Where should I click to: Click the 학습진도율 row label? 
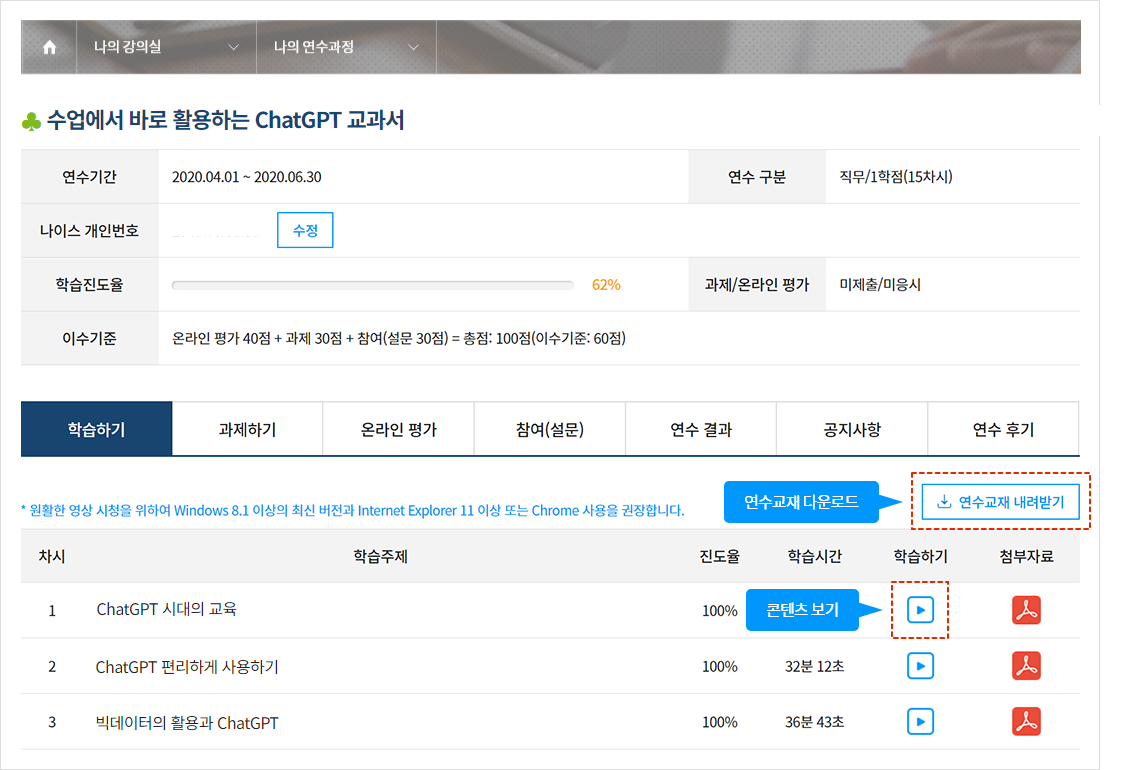coord(89,285)
